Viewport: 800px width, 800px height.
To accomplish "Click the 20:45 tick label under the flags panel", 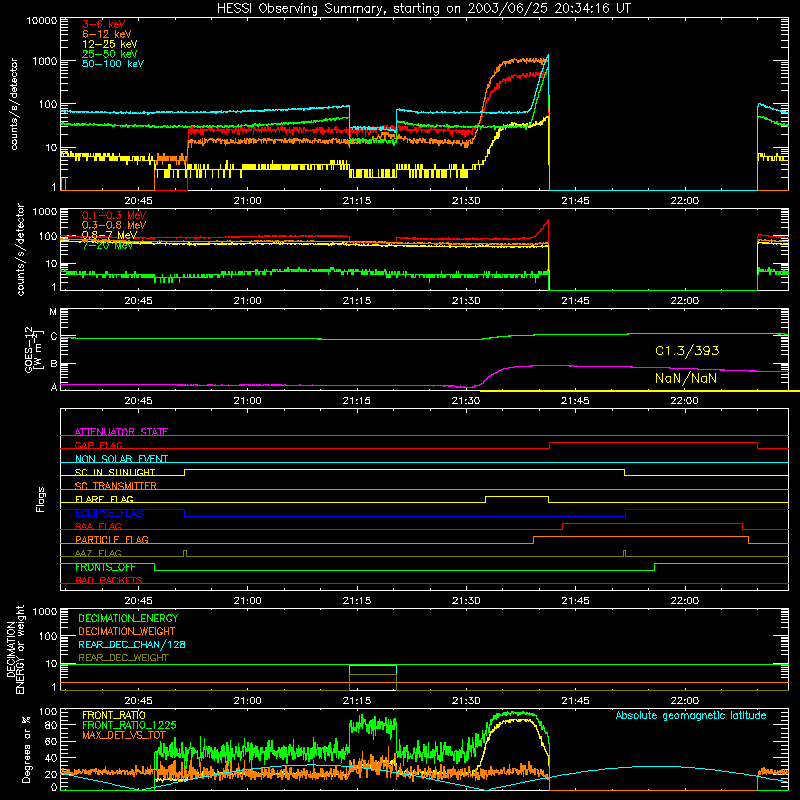I will point(138,601).
